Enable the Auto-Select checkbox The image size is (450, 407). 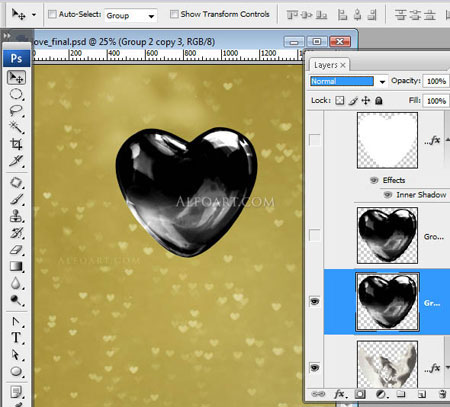pos(52,14)
